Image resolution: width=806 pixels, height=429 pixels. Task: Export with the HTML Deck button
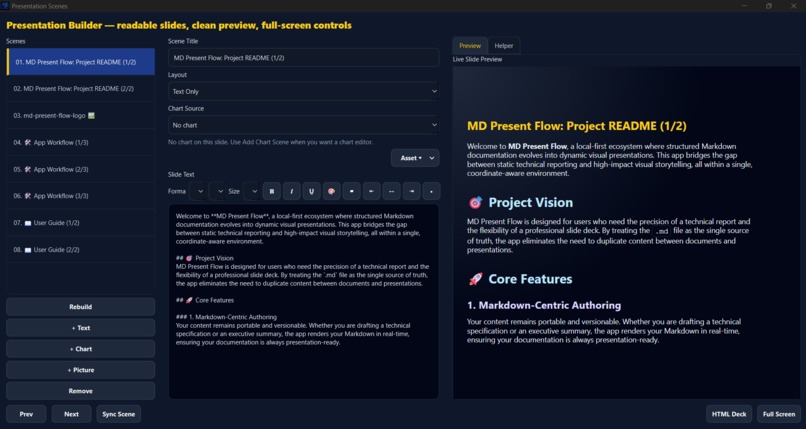pyautogui.click(x=729, y=414)
